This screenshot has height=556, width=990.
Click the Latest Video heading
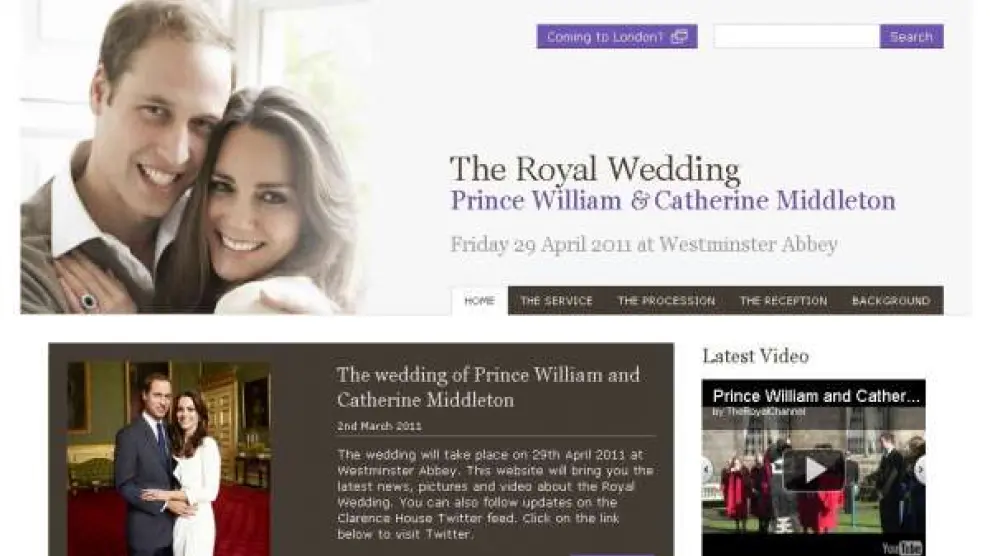[755, 356]
